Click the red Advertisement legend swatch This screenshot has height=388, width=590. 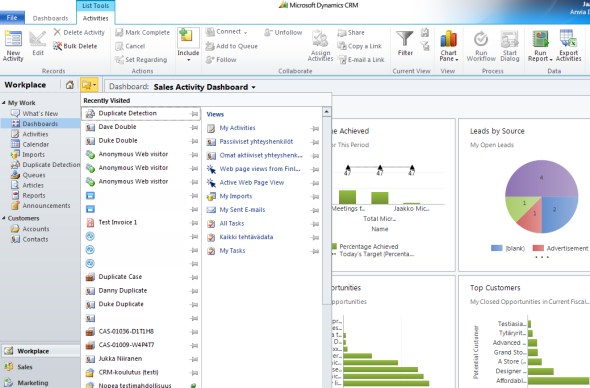(538, 248)
